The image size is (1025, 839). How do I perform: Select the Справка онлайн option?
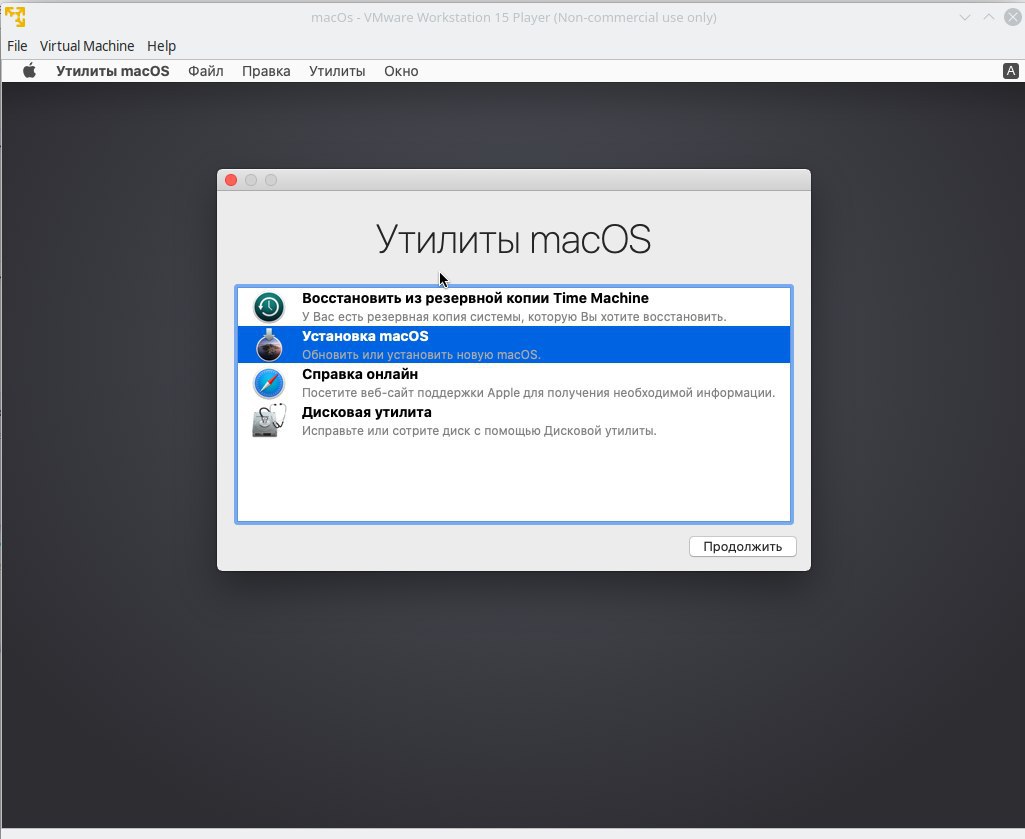(x=514, y=383)
